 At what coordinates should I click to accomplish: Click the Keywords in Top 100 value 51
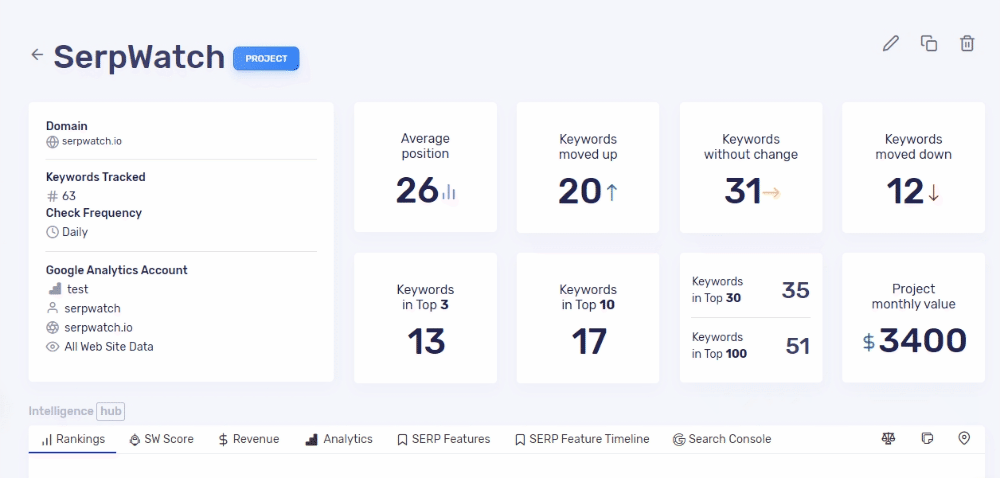(x=797, y=346)
